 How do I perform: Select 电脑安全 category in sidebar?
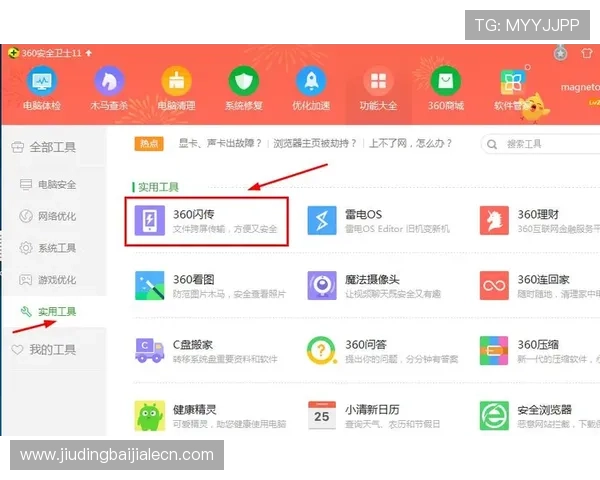(48, 184)
